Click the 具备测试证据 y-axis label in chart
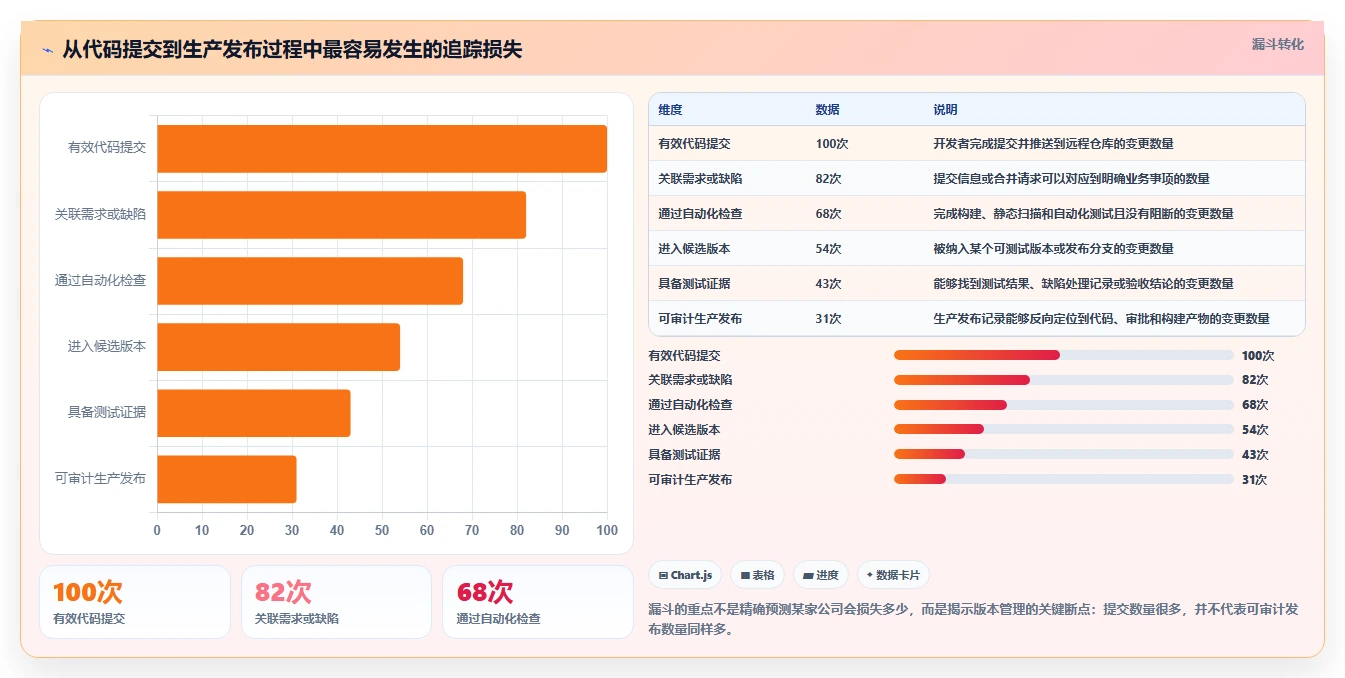This screenshot has height=678, width=1345. 107,412
